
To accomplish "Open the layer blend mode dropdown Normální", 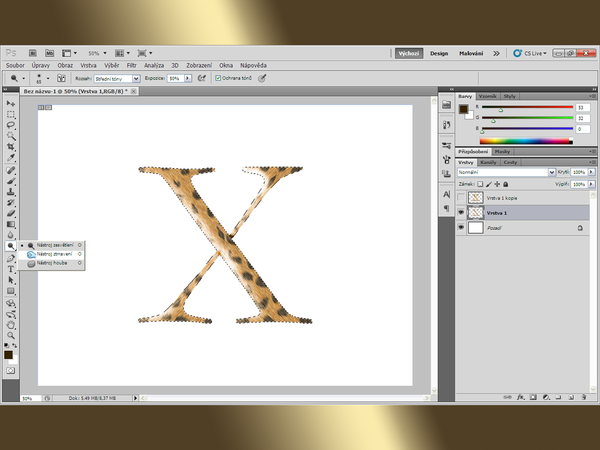I will (504, 172).
